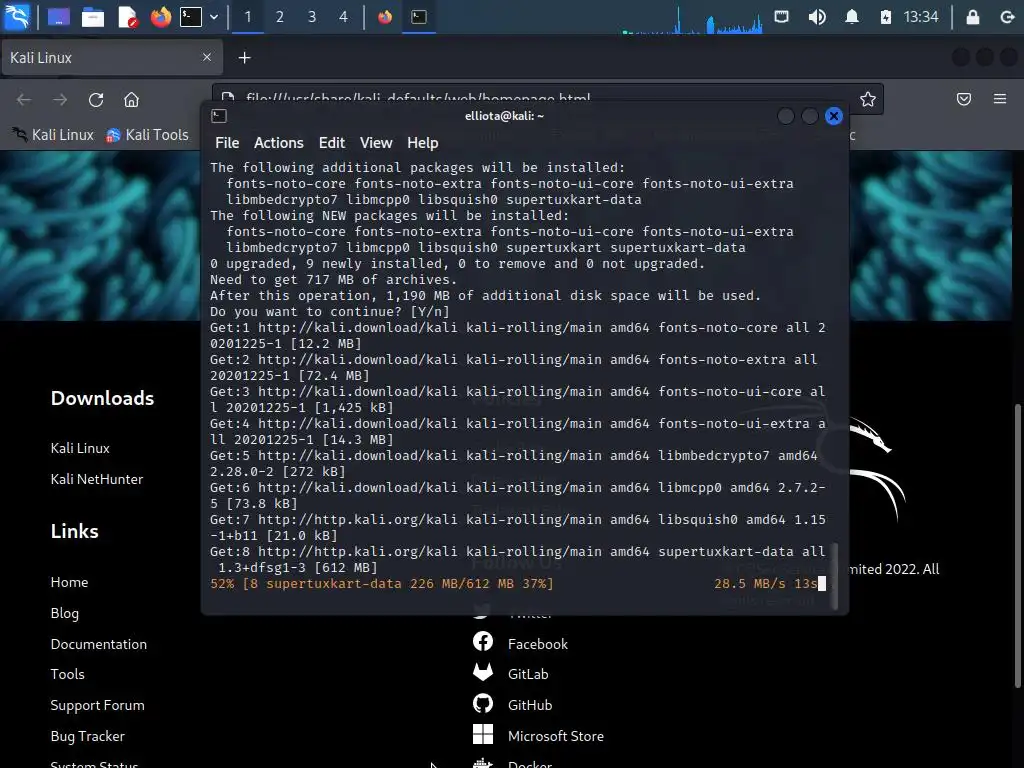
Task: Open the terminal File menu
Action: (x=227, y=143)
